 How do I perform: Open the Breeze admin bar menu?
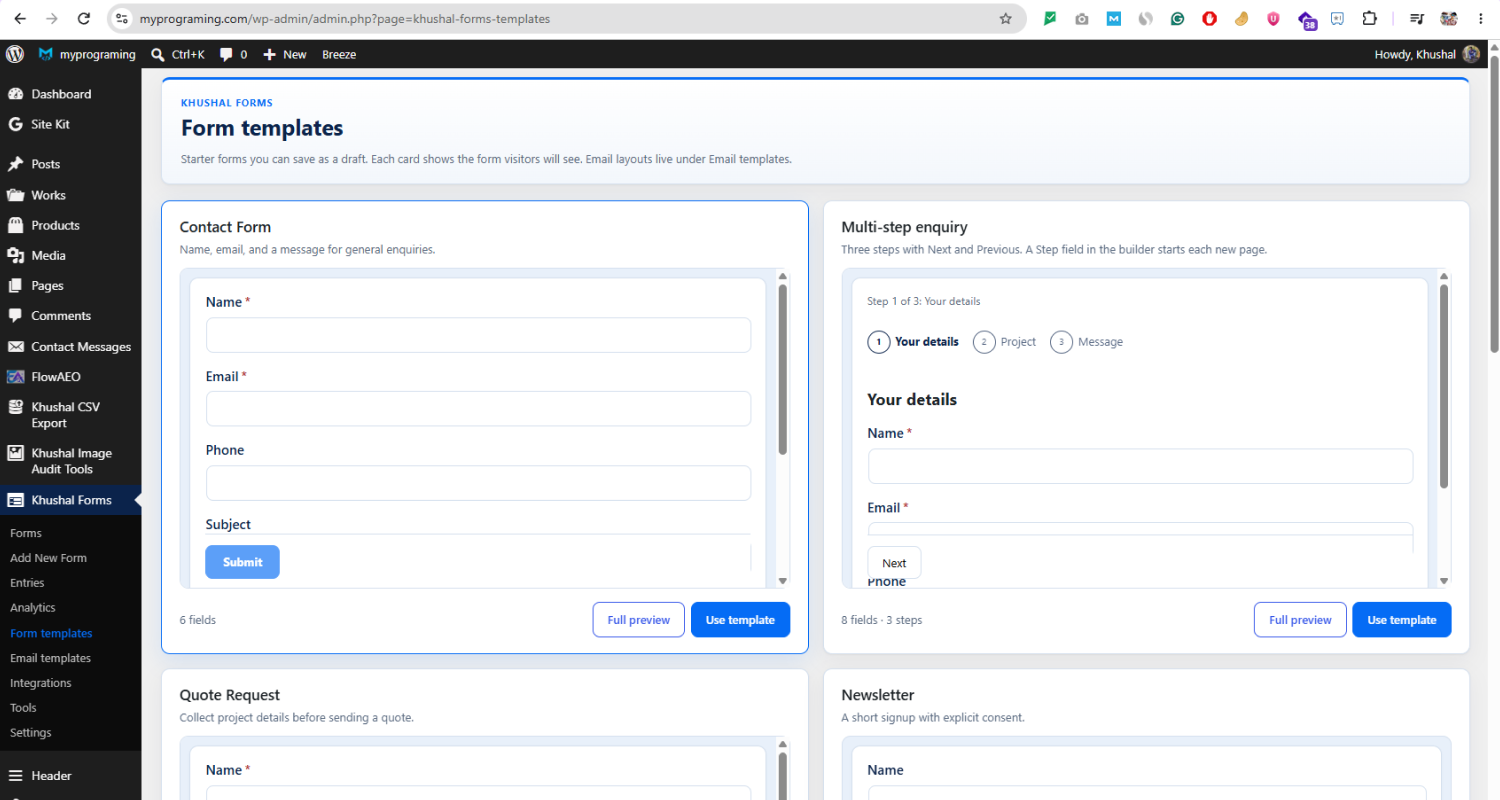click(339, 54)
